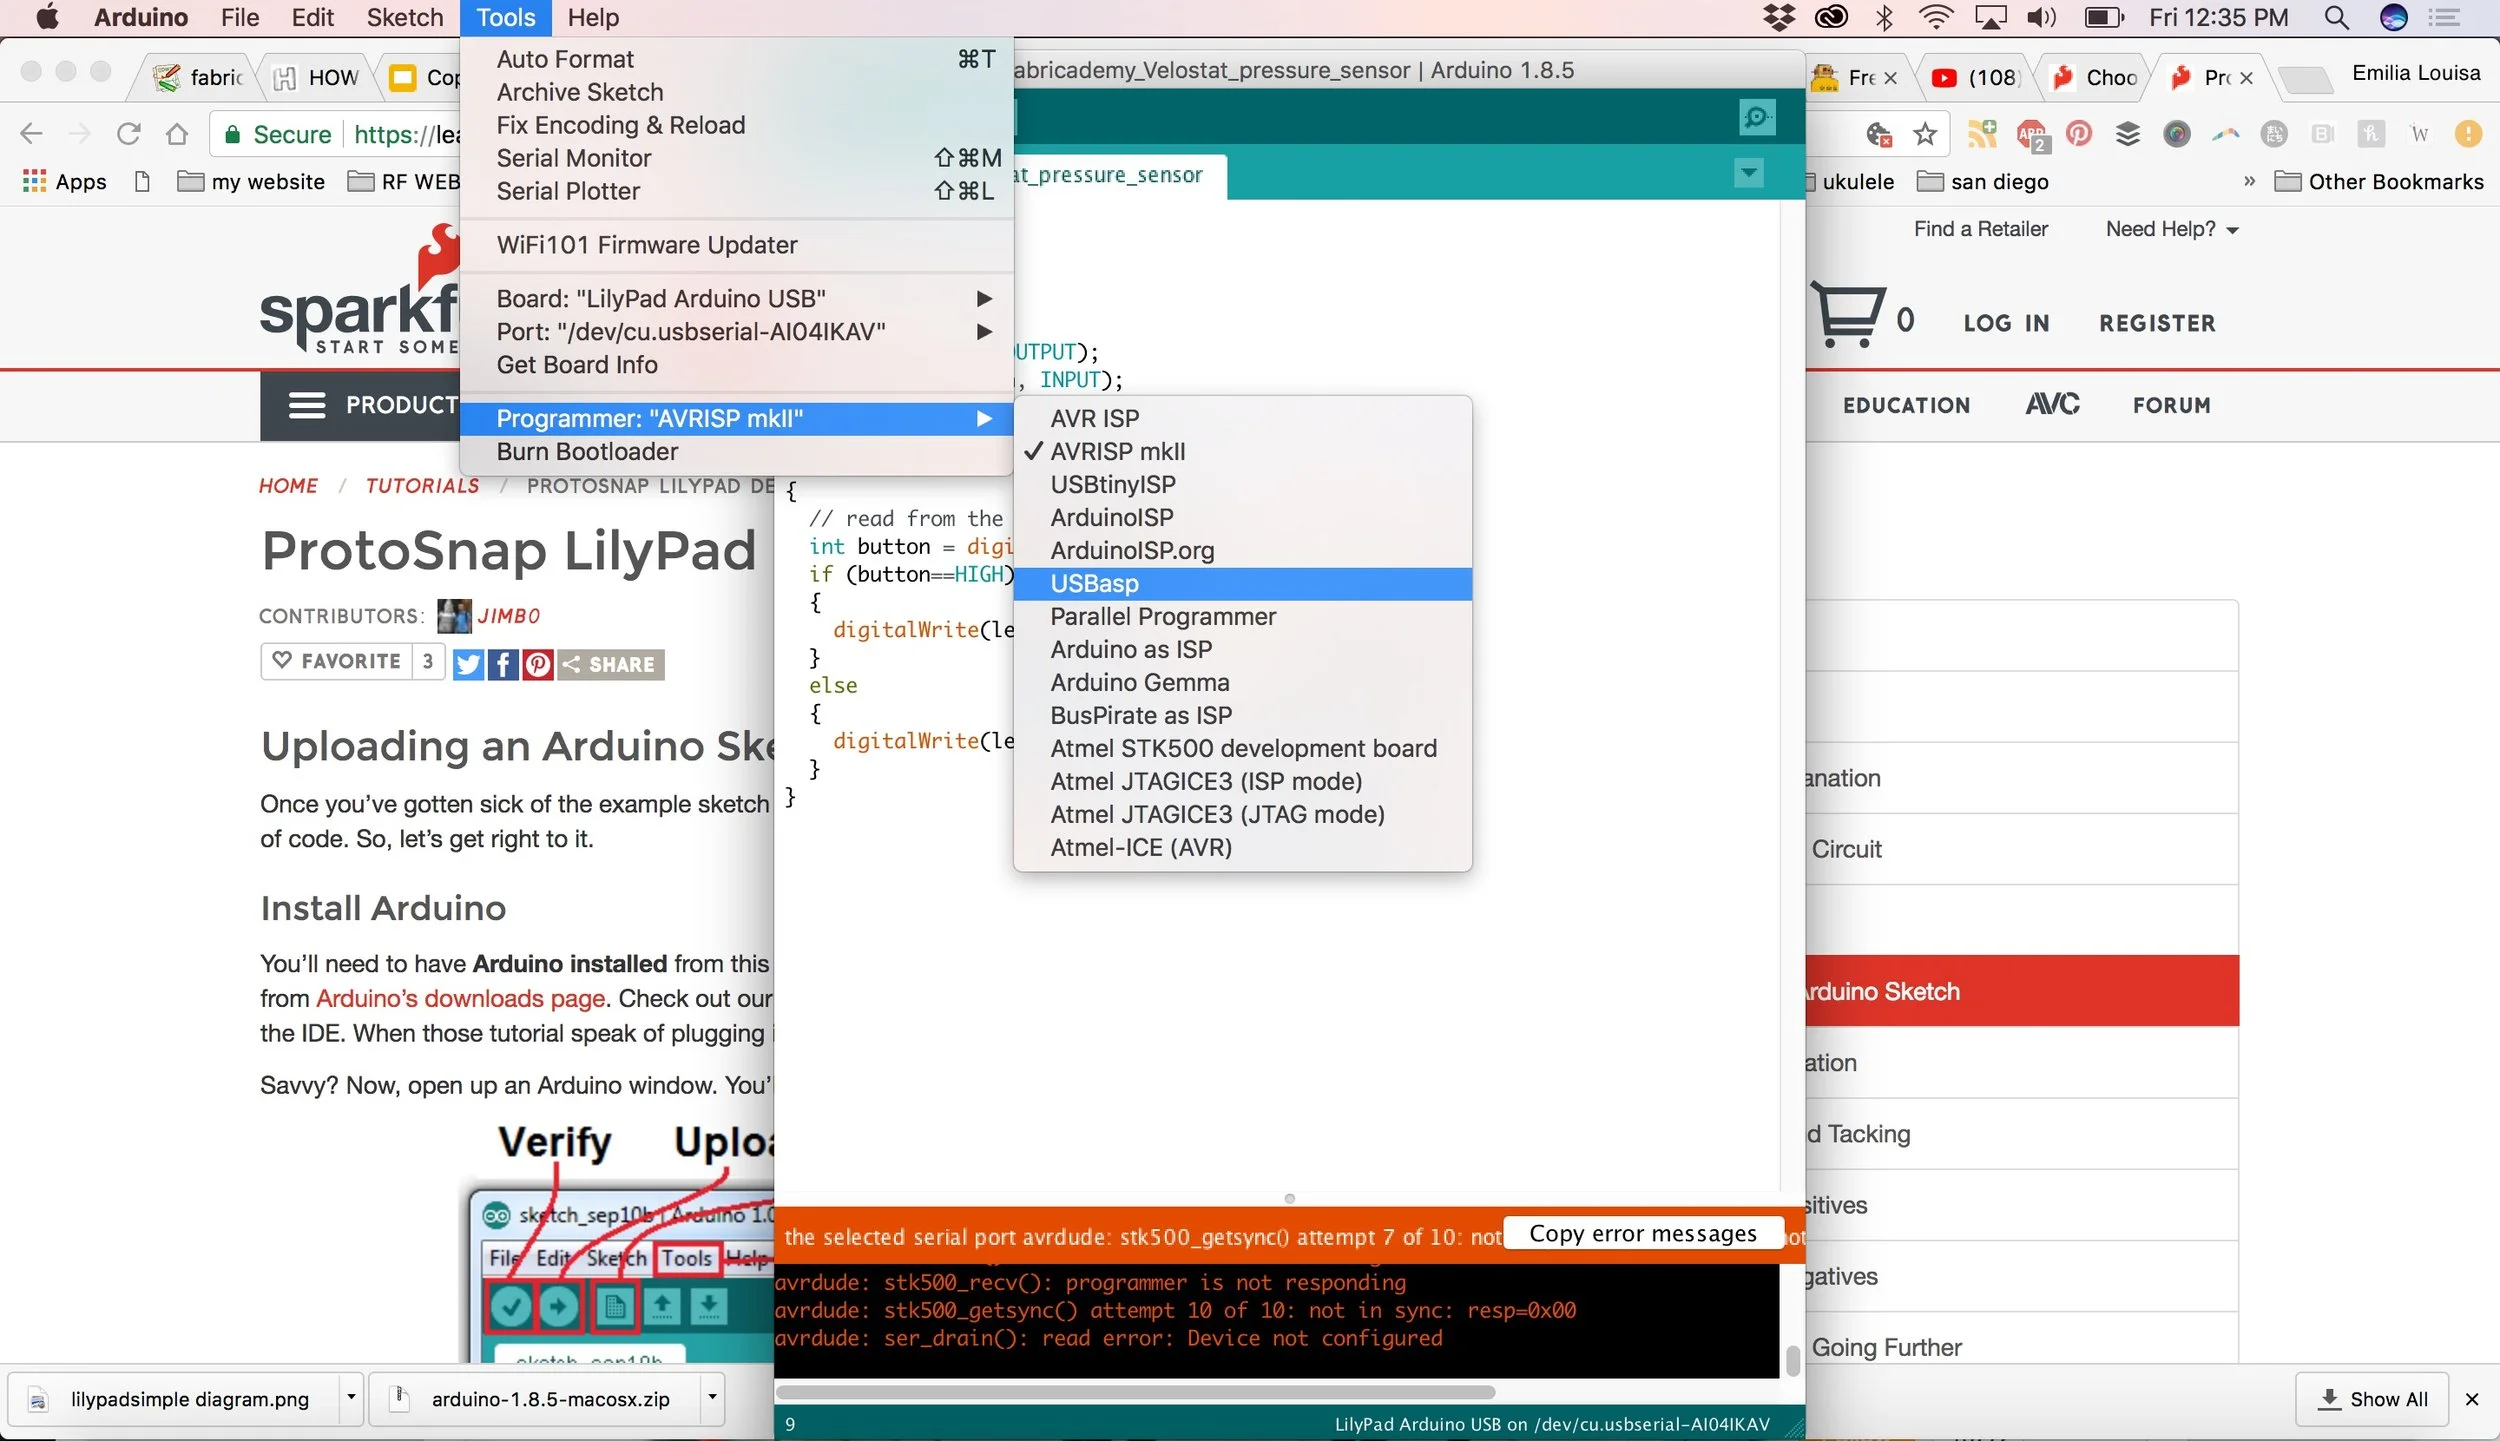Click the Chrome address bar URL
This screenshot has height=1441, width=2500.
[407, 133]
